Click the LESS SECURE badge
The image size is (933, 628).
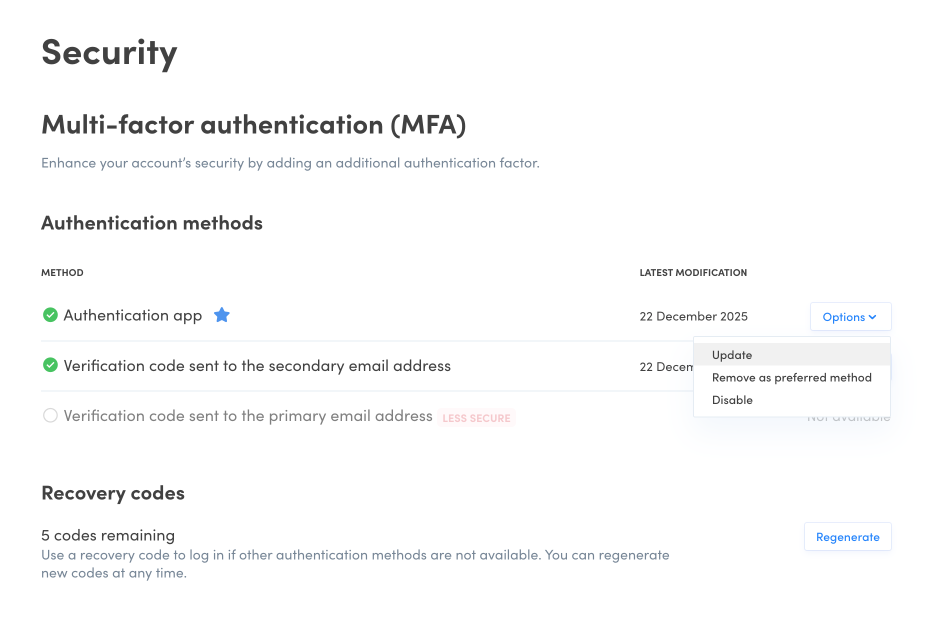pyautogui.click(x=476, y=418)
